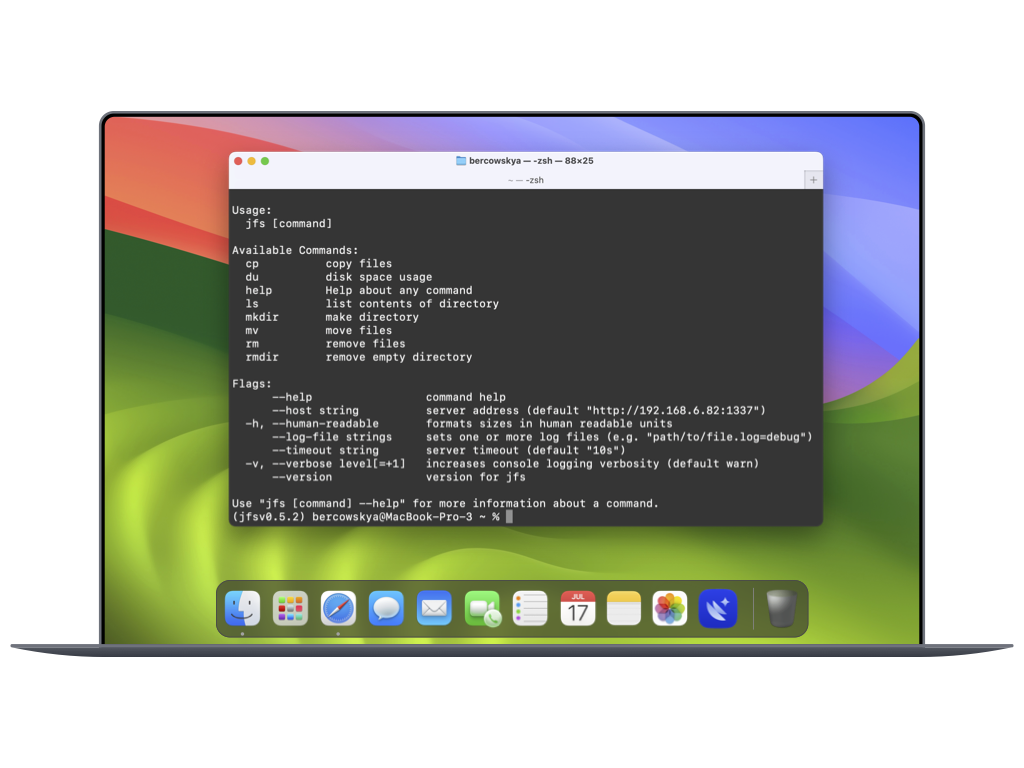Click the folder proxy icon in title bar
Screen dimensions: 1024x768
pos(461,161)
